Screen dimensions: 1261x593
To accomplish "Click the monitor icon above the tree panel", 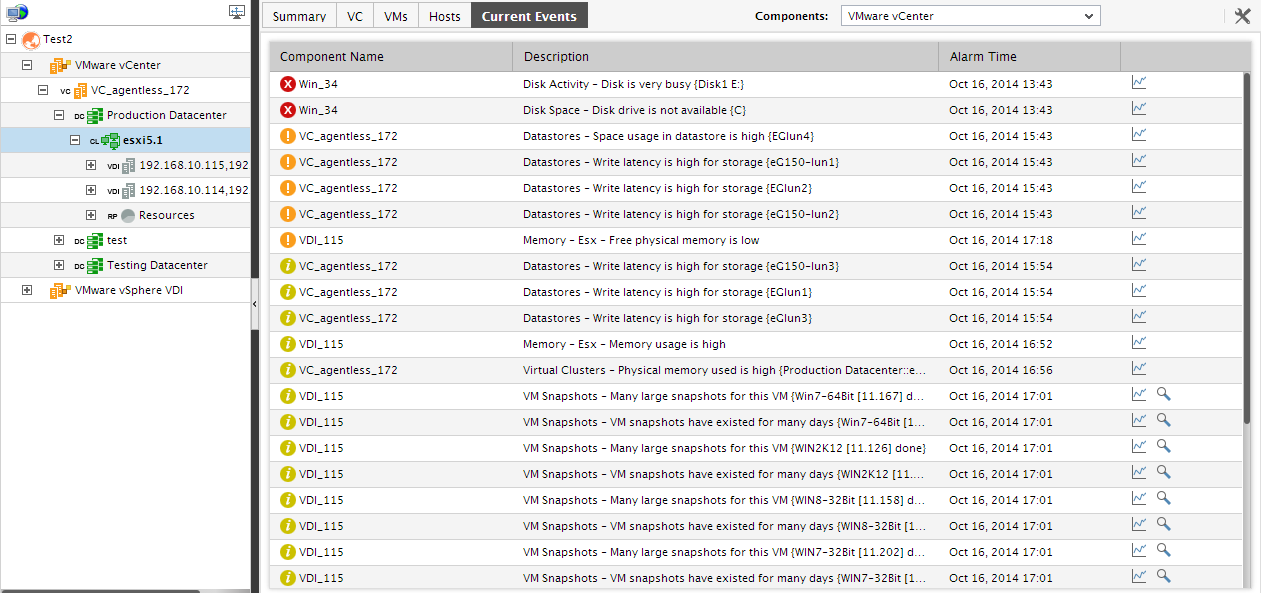I will click(236, 13).
